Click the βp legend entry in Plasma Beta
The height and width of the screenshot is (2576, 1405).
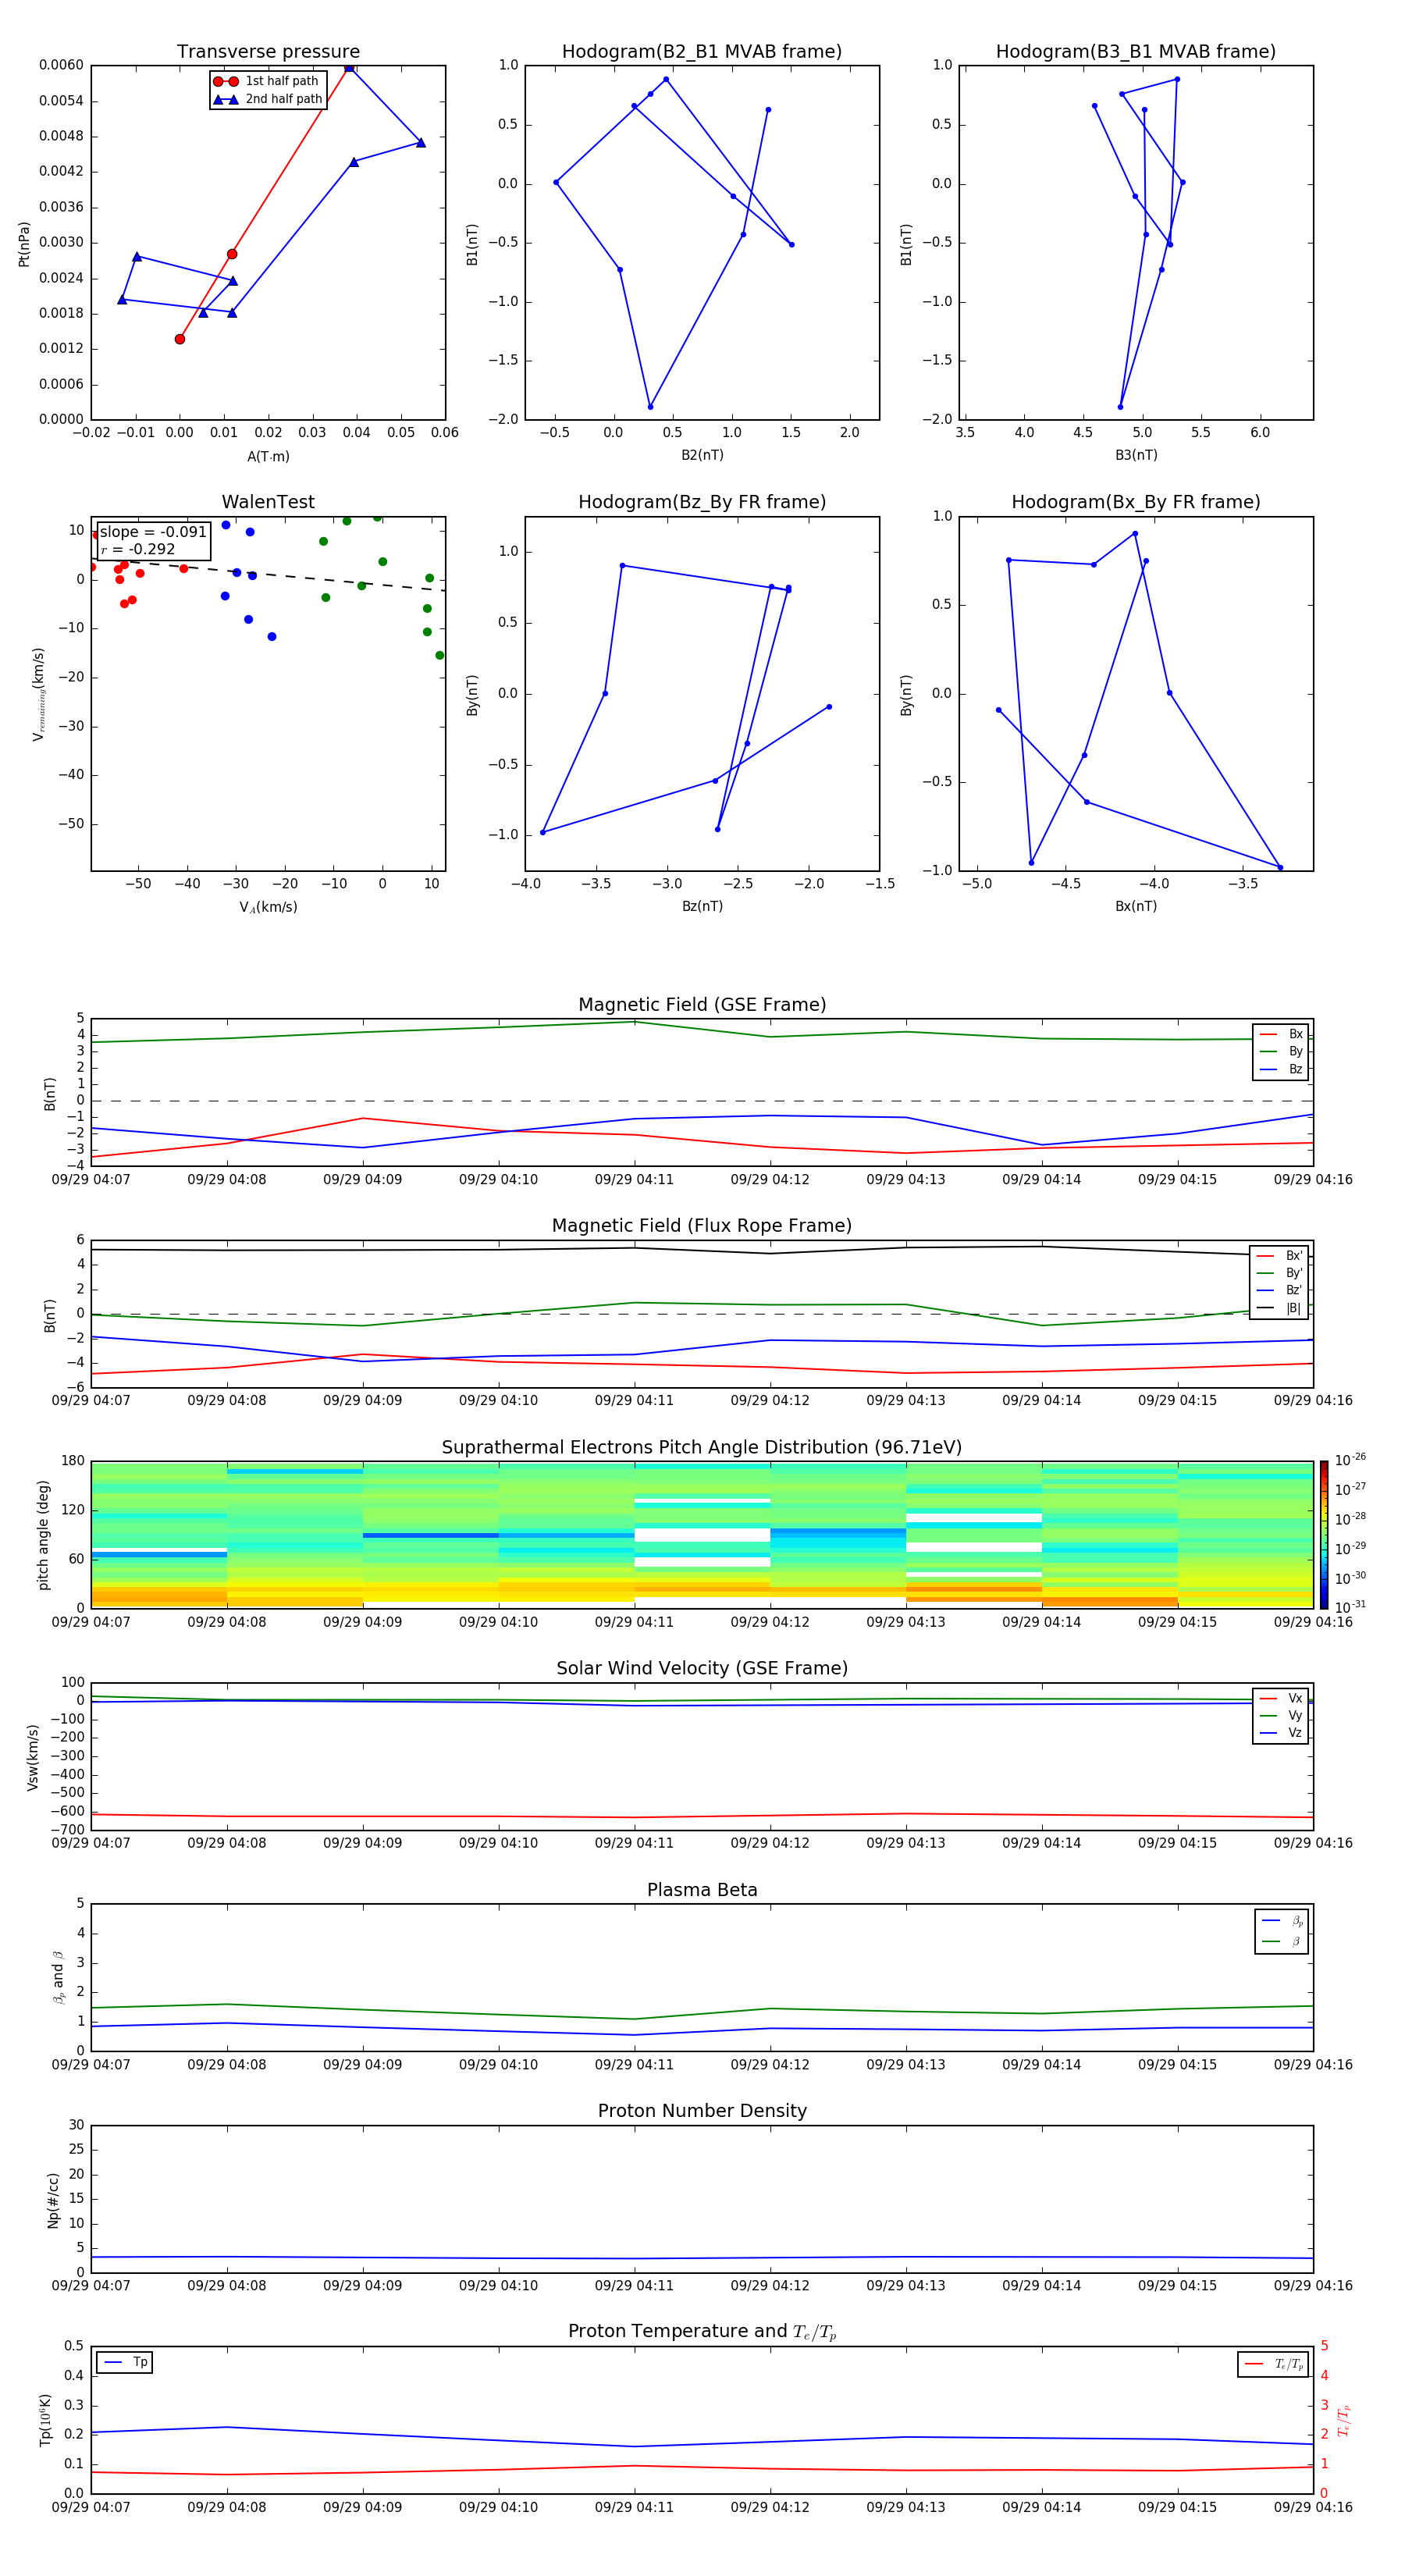point(1282,1921)
